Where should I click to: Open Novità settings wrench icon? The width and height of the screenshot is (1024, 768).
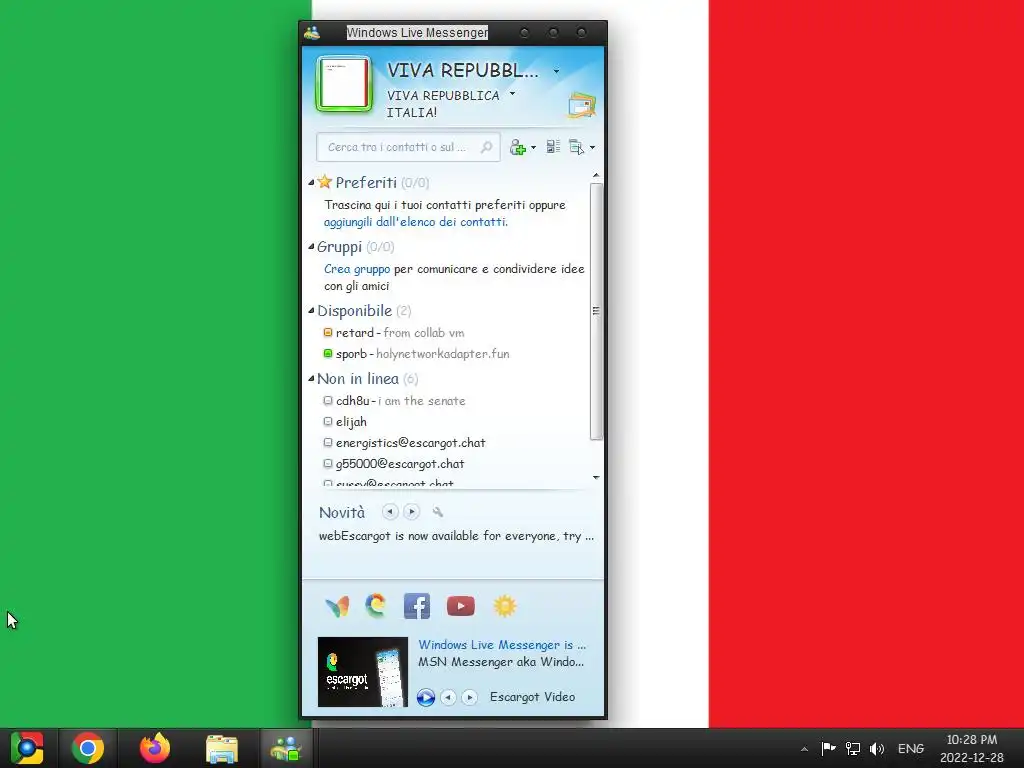pyautogui.click(x=438, y=512)
